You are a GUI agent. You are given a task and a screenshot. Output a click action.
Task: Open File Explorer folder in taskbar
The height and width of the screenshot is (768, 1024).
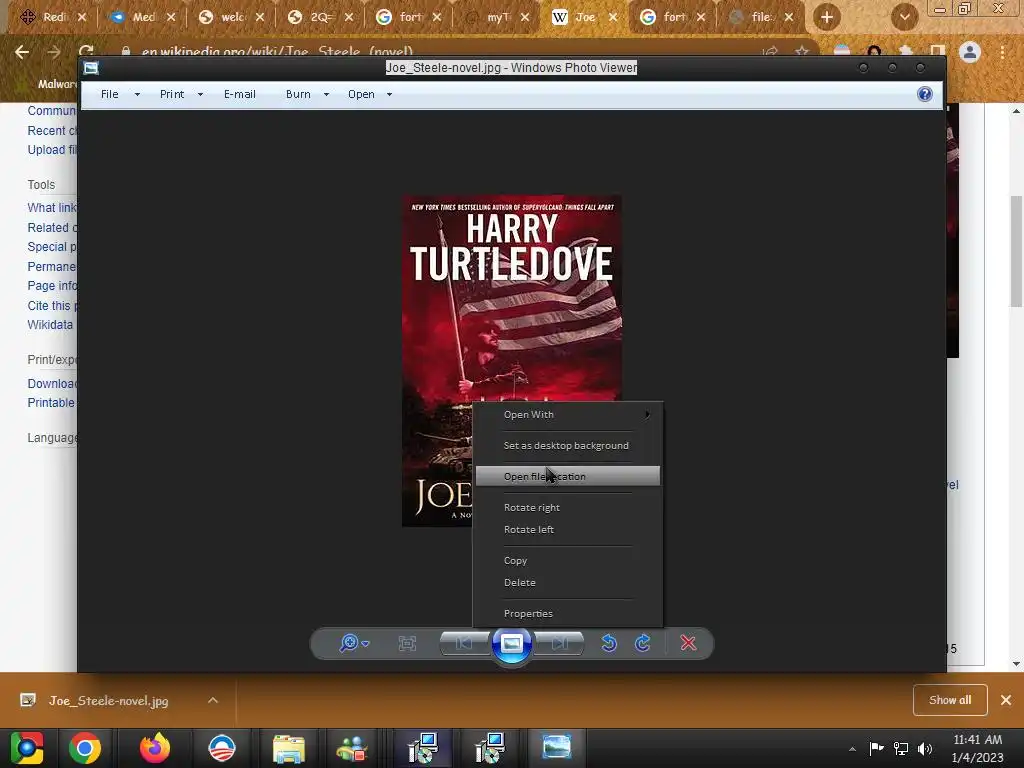point(289,748)
